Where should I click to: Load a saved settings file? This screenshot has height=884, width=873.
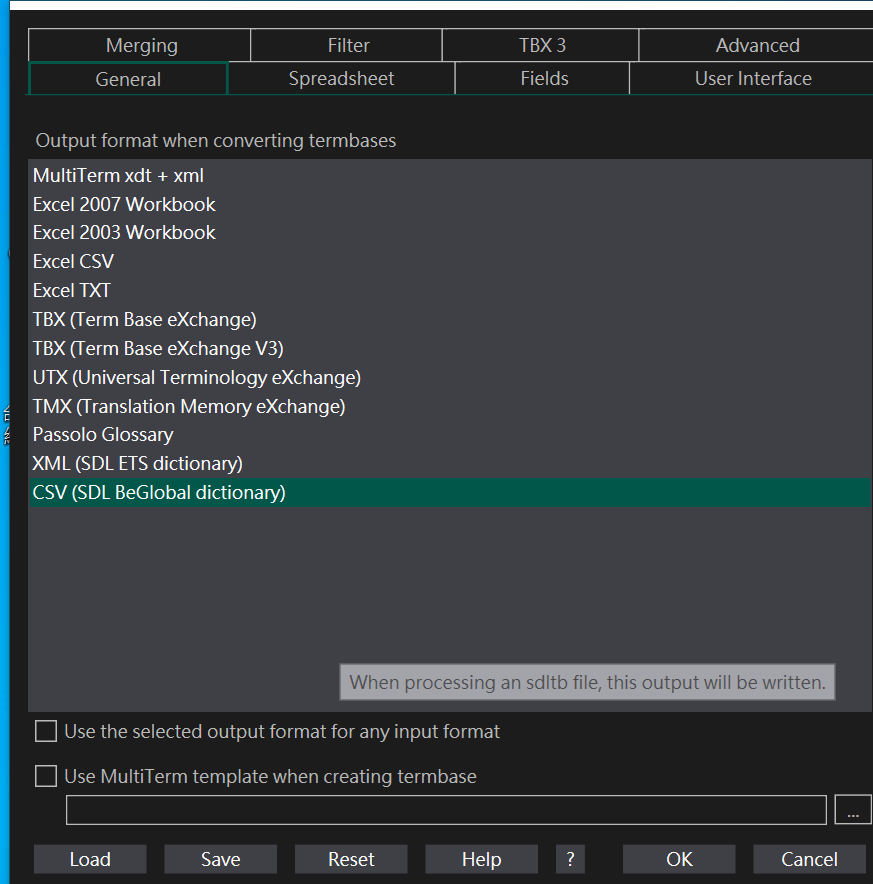(x=90, y=859)
